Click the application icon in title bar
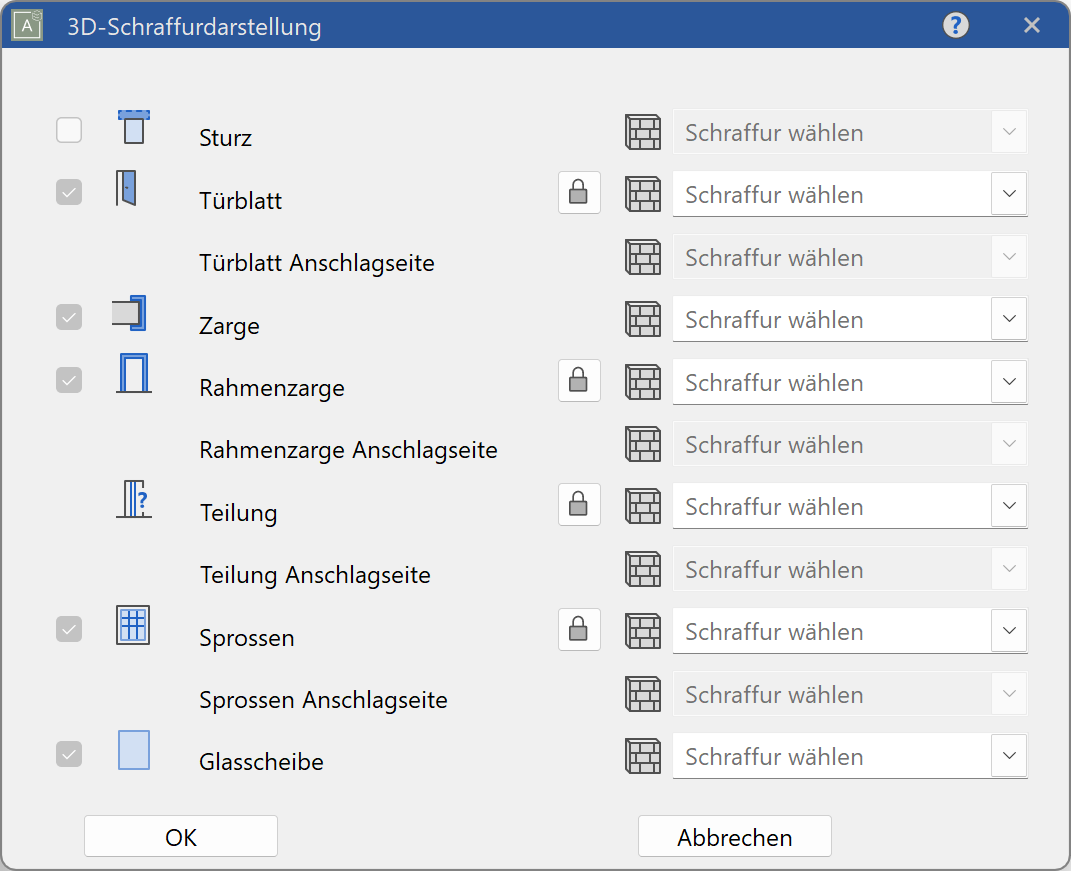Screen dimensions: 1071x871 27,25
